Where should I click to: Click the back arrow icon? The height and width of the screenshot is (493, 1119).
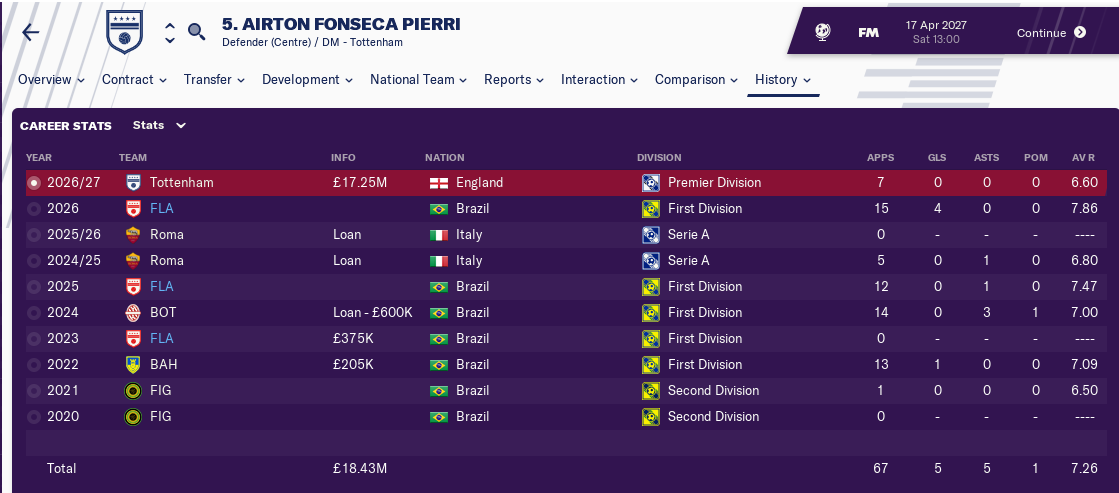point(31,32)
